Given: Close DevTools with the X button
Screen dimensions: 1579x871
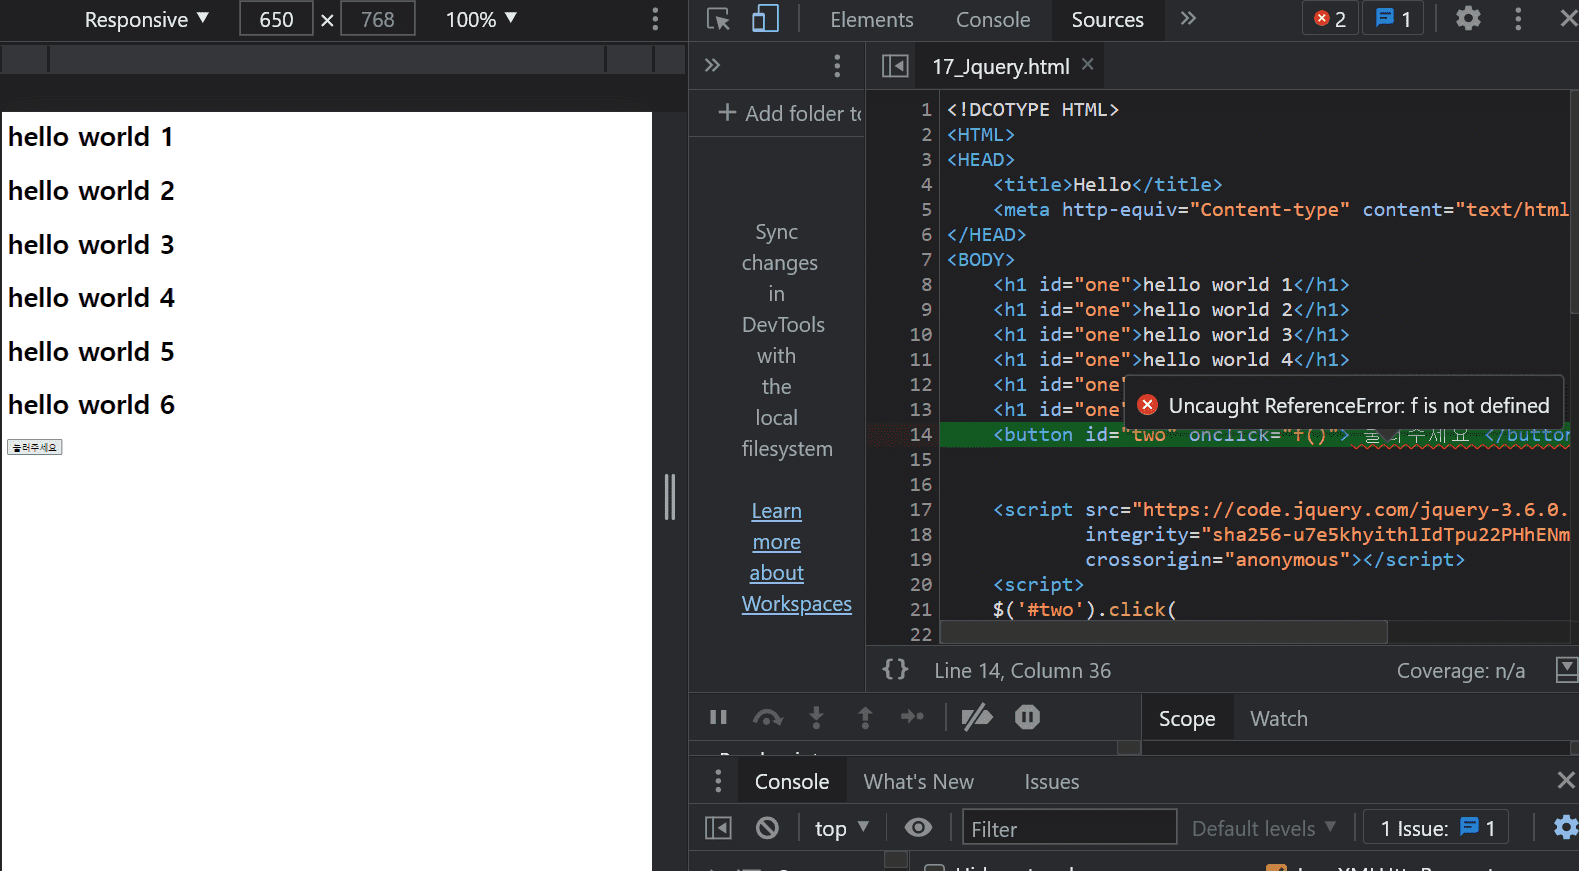Looking at the screenshot, I should pyautogui.click(x=1568, y=19).
